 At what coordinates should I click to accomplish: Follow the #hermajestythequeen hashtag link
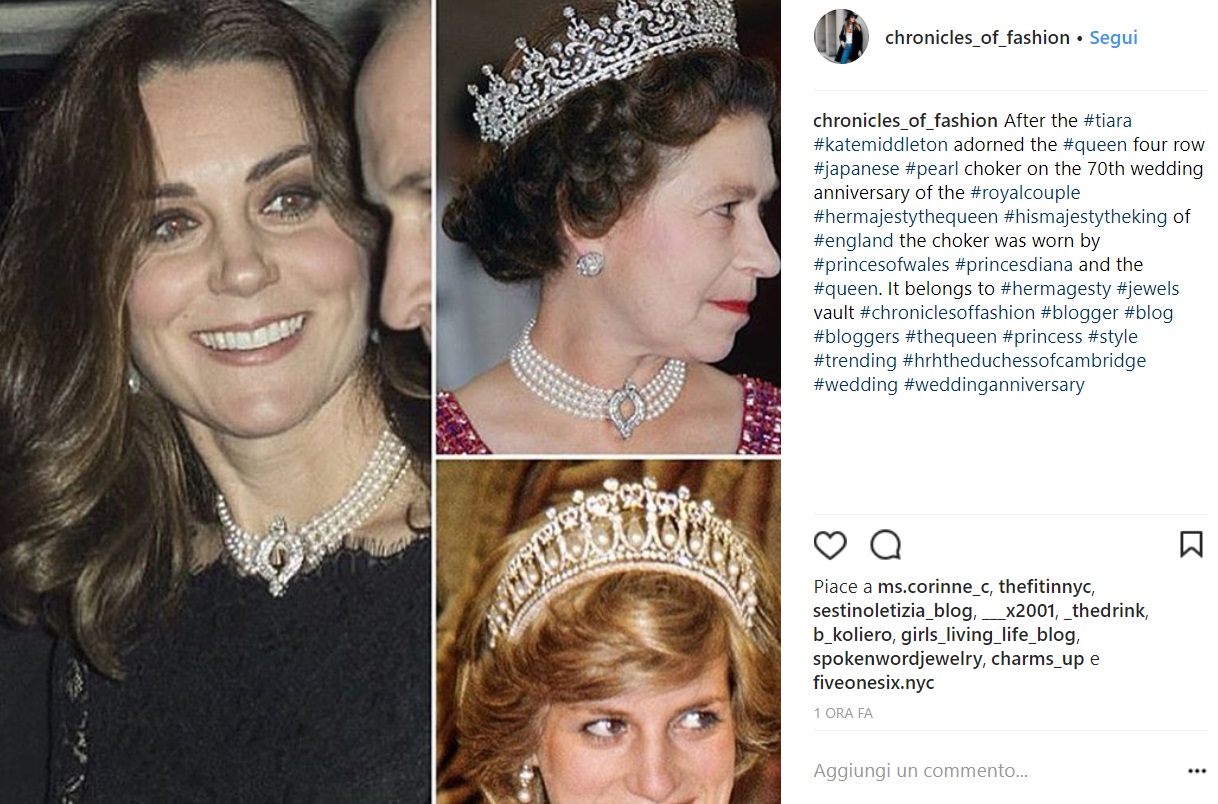[x=905, y=217]
